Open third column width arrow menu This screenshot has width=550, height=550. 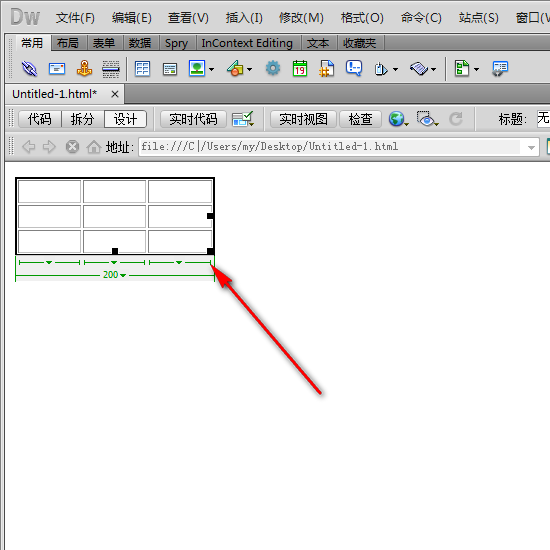click(x=179, y=262)
